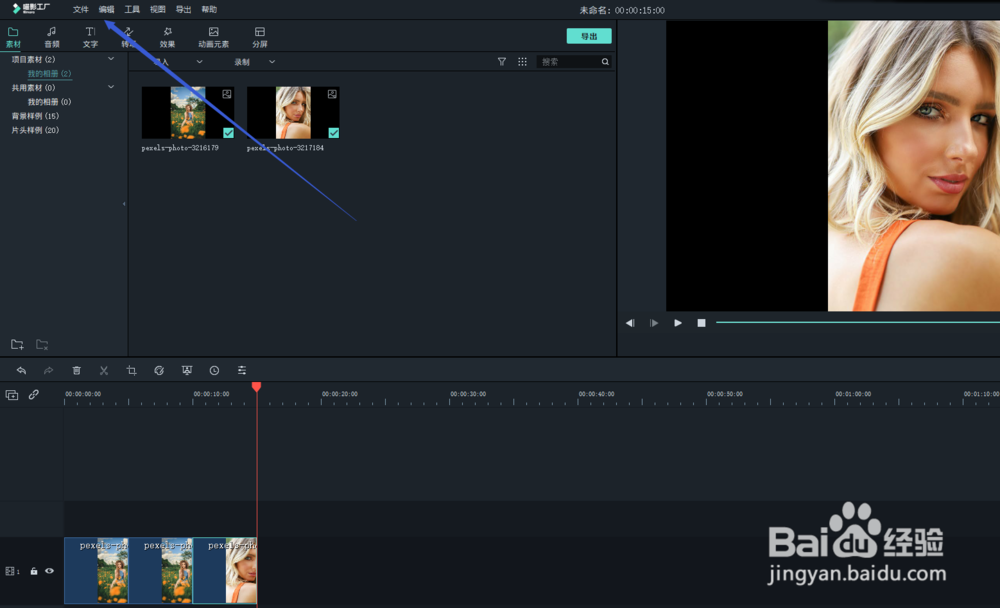Open the 录制 record dropdown

[x=254, y=62]
